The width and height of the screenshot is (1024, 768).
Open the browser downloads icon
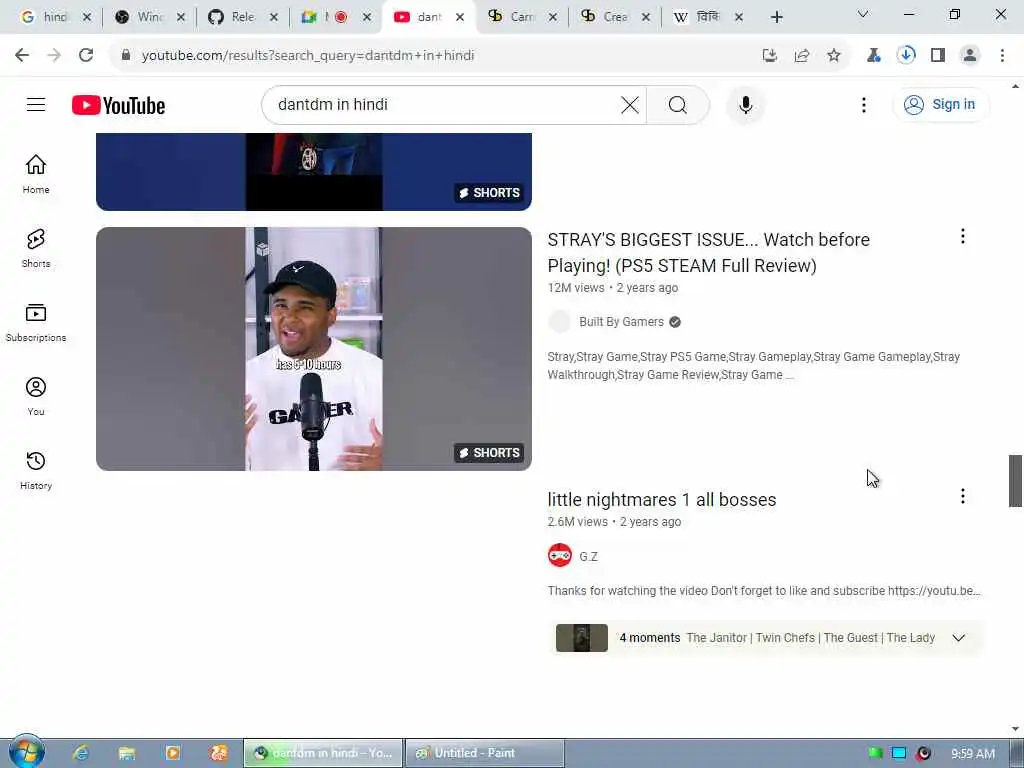(x=905, y=55)
